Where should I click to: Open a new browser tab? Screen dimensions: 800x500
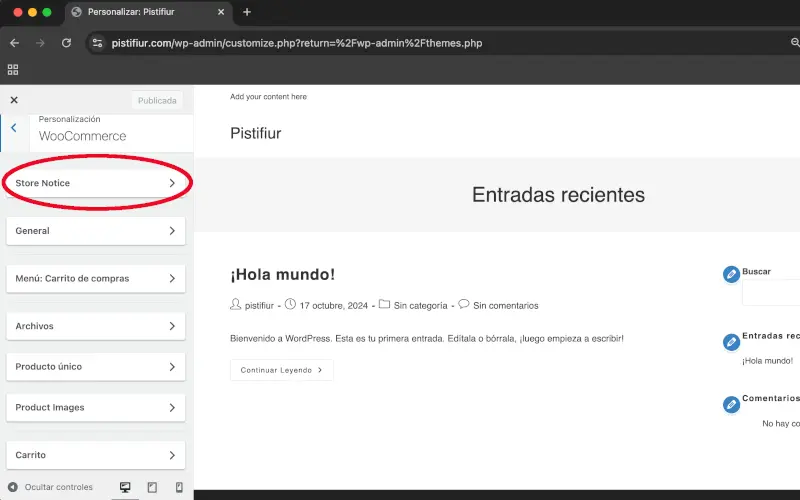(247, 12)
